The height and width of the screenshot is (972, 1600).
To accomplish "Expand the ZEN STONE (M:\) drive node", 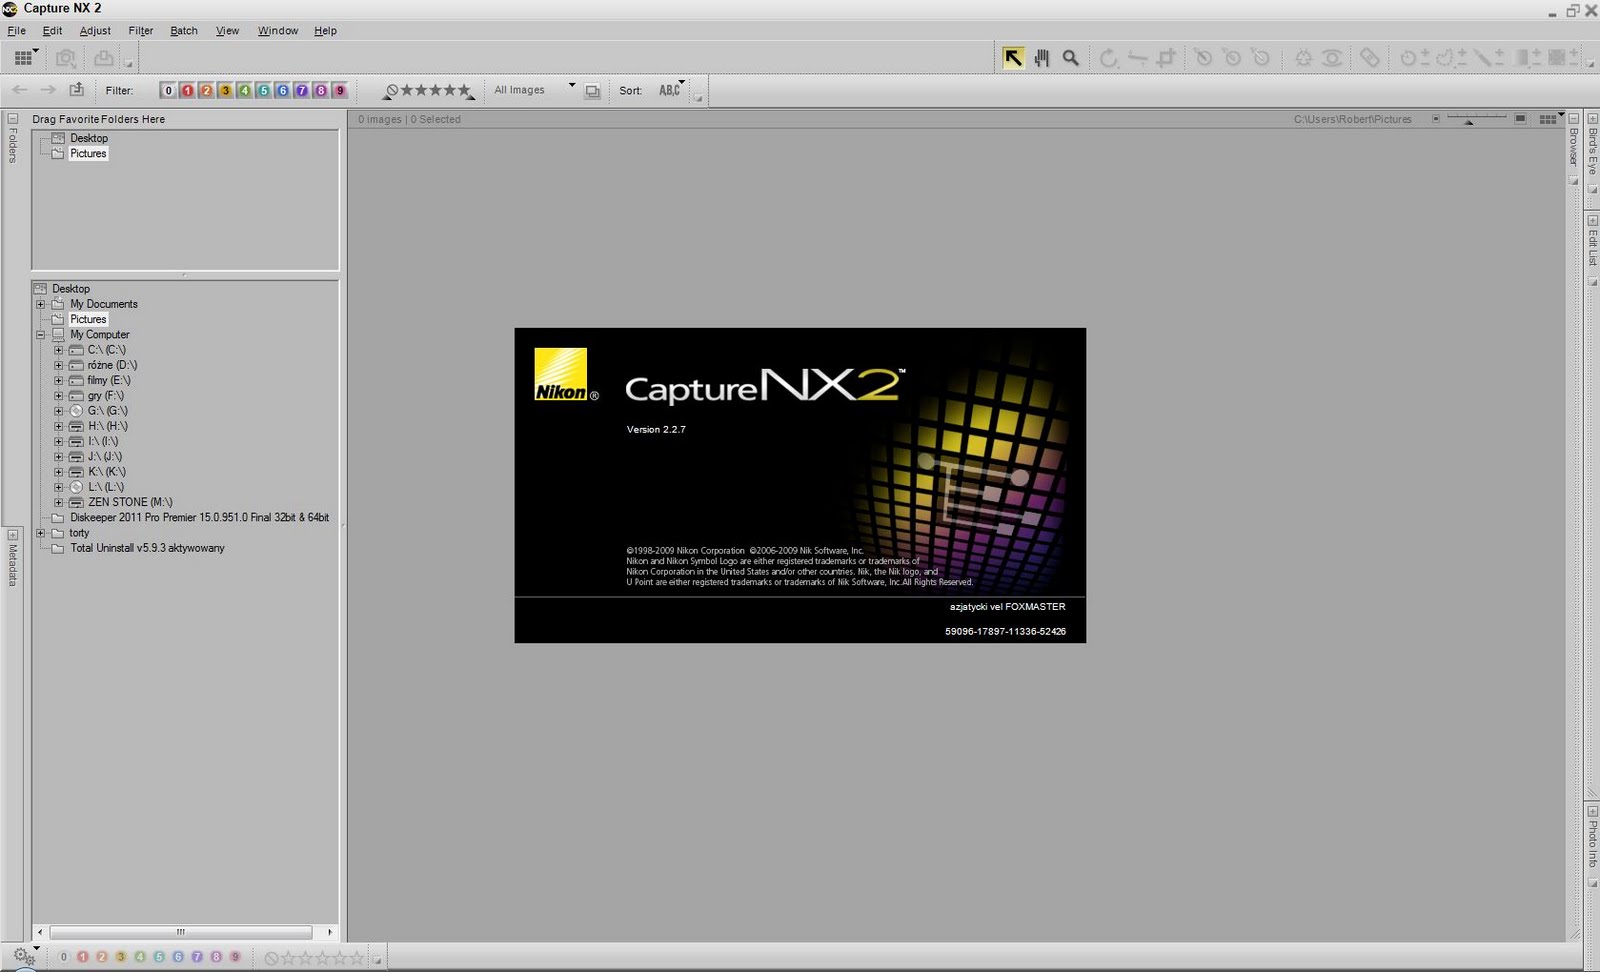I will 58,503.
